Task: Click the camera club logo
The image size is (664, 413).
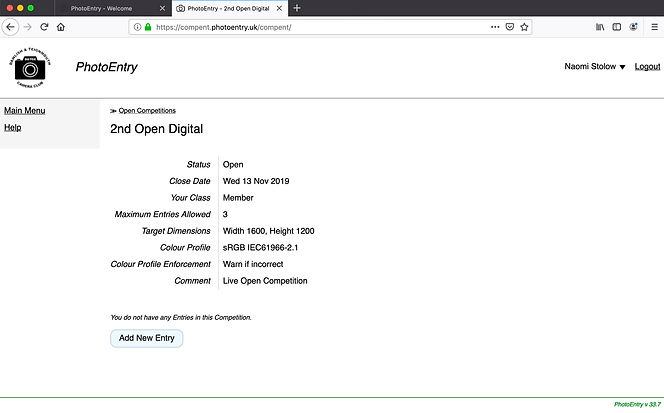Action: (30, 67)
